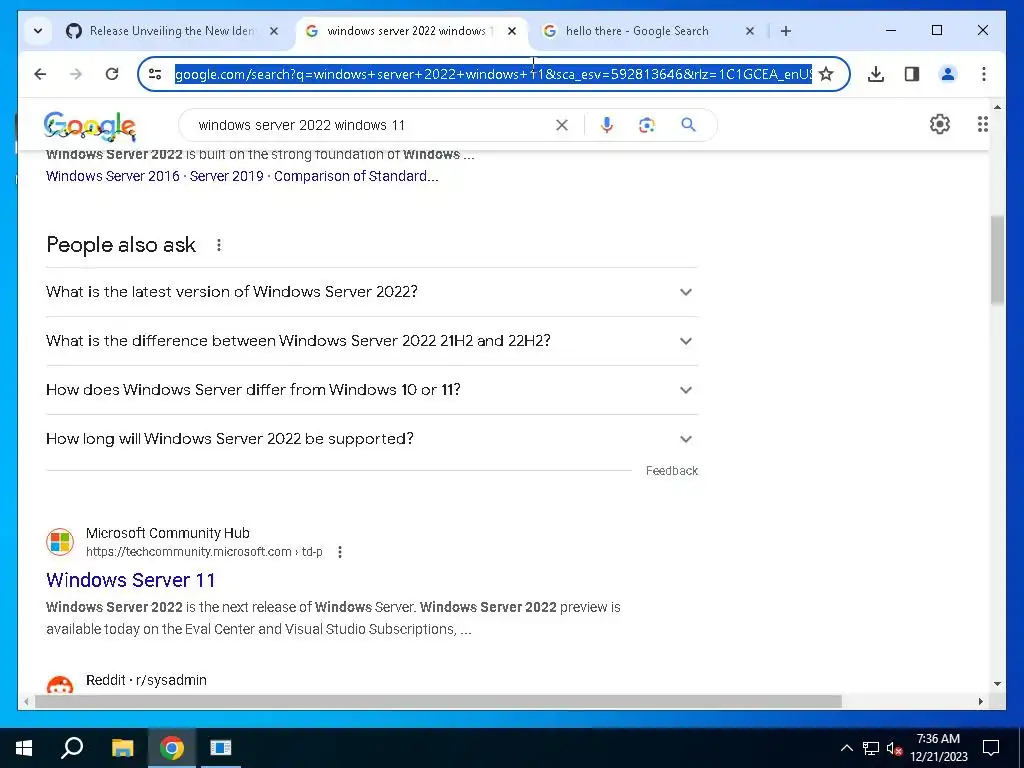
Task: Open File Explorer from taskbar
Action: (122, 748)
